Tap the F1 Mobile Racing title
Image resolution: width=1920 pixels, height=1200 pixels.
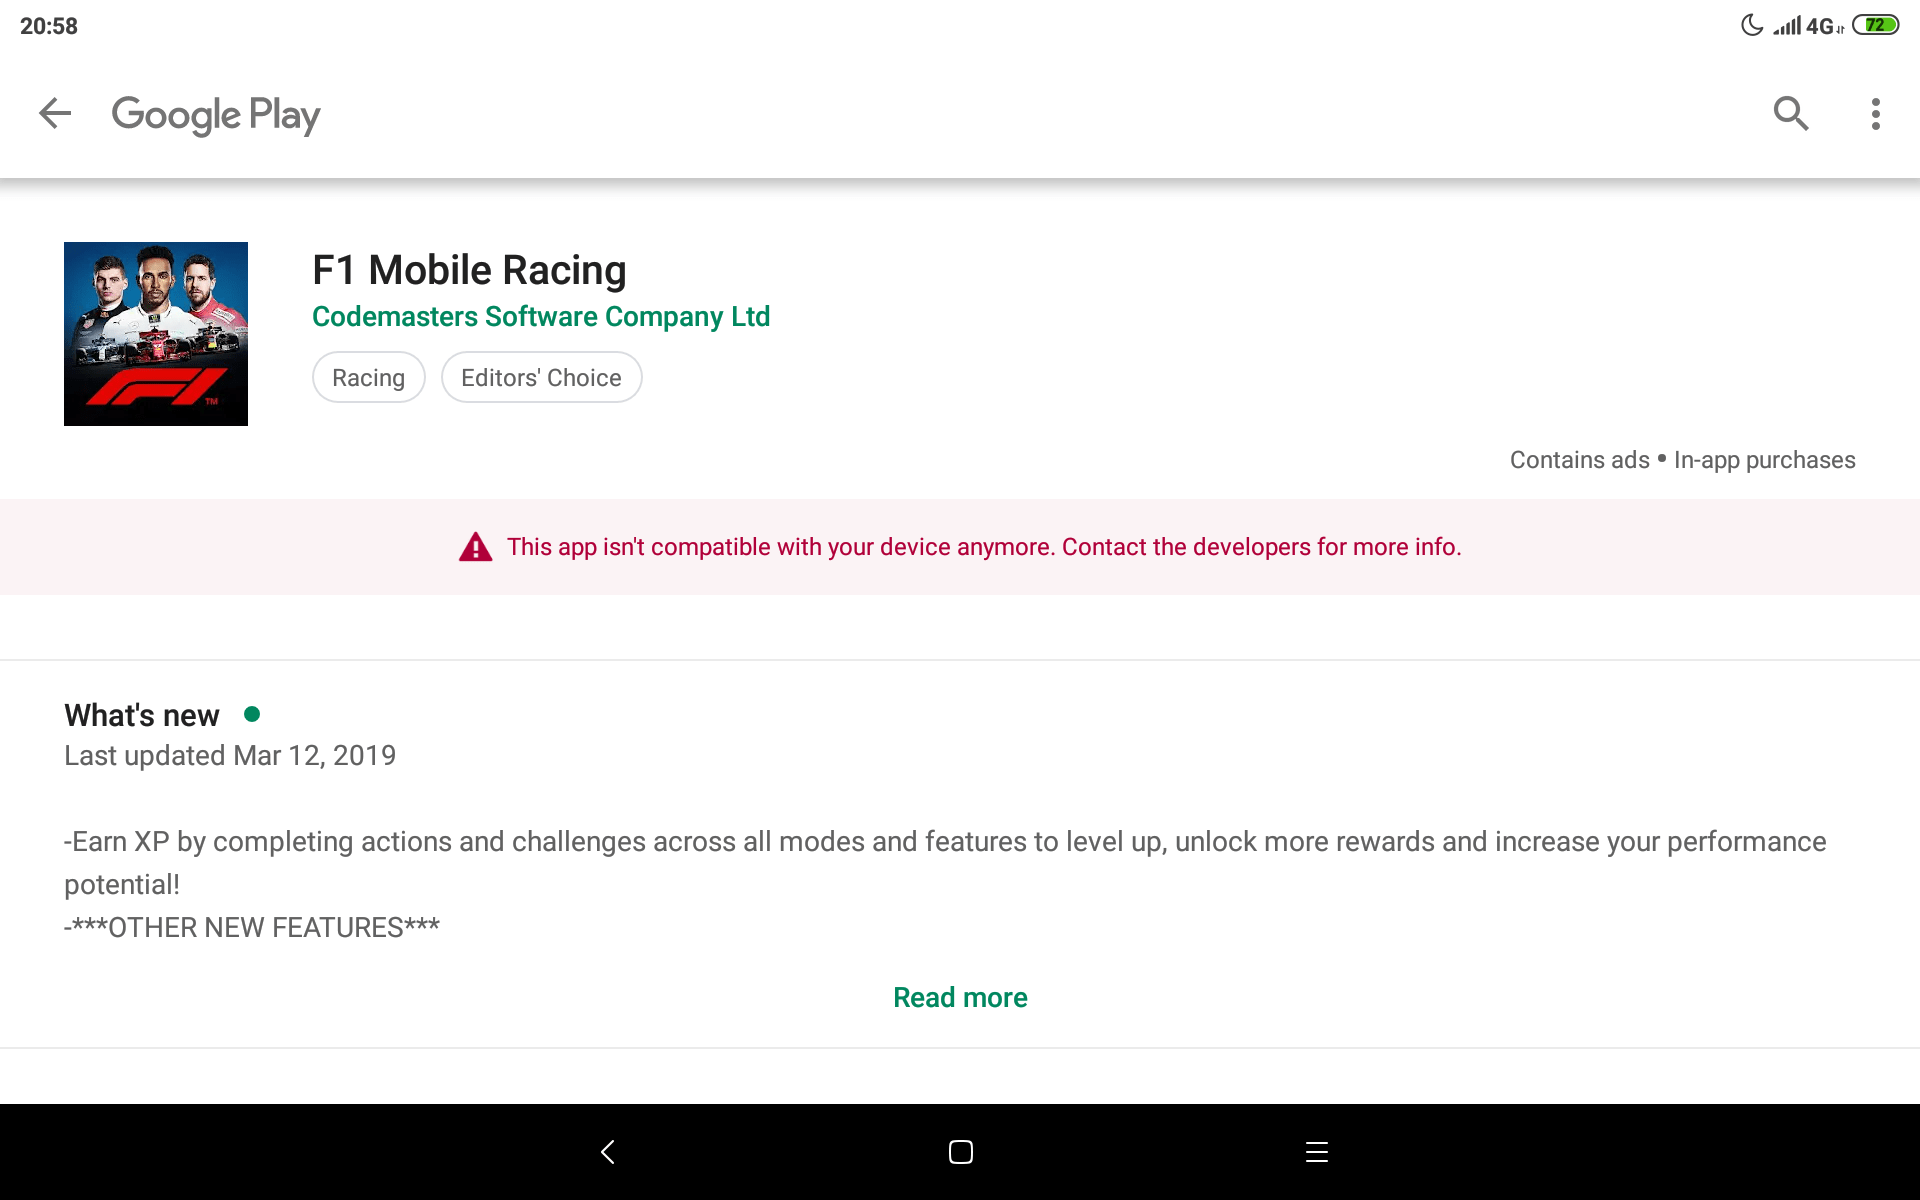coord(469,270)
